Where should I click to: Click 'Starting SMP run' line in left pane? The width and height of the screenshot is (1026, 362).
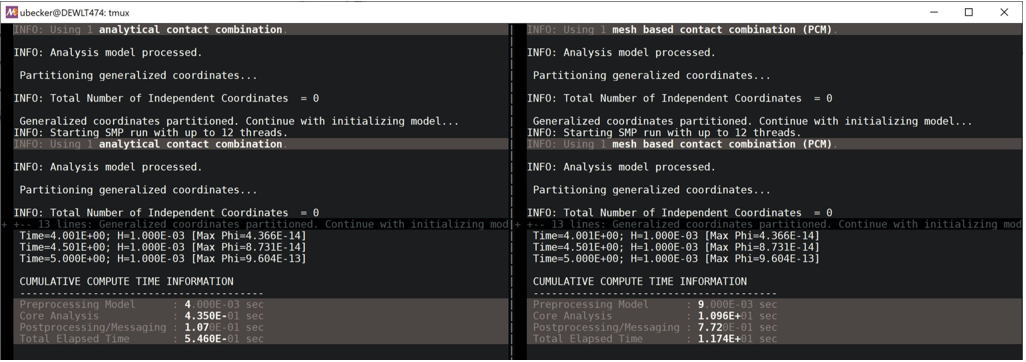150,133
